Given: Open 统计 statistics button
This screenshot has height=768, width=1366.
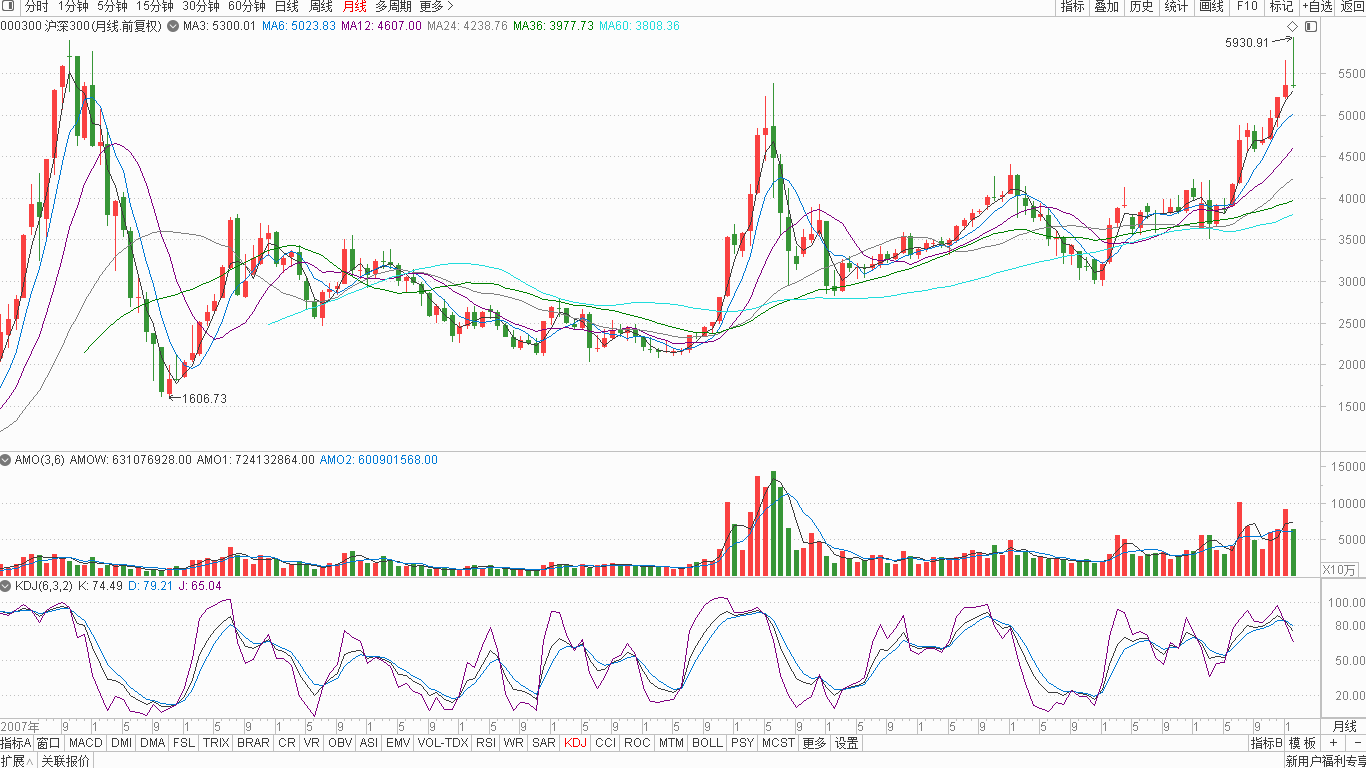Looking at the screenshot, I should pos(1176,6).
